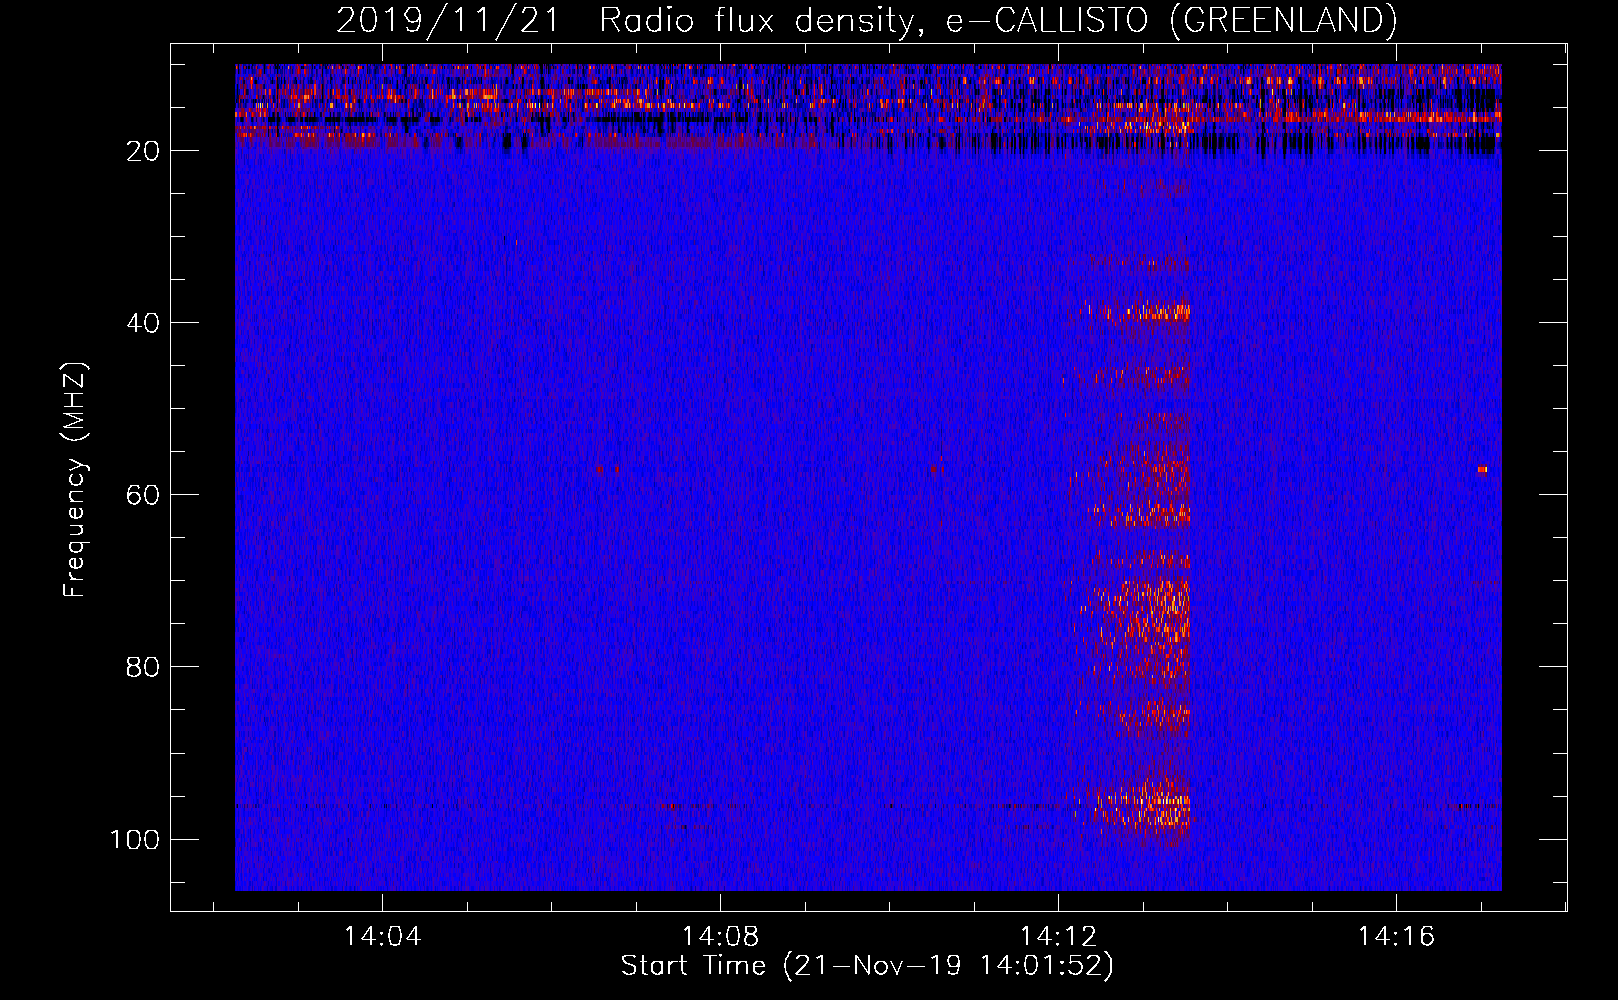Click the bright burst patch near 100 MHz

pos(1140,808)
